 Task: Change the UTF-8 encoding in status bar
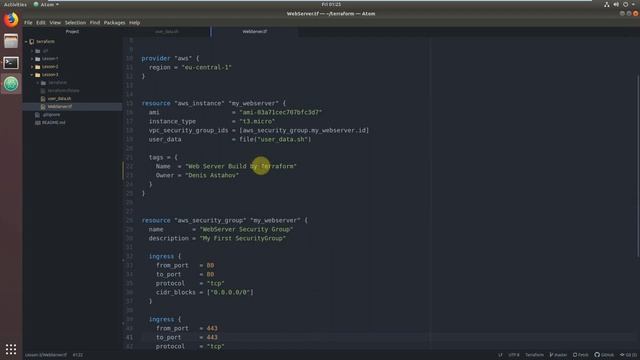(x=514, y=355)
